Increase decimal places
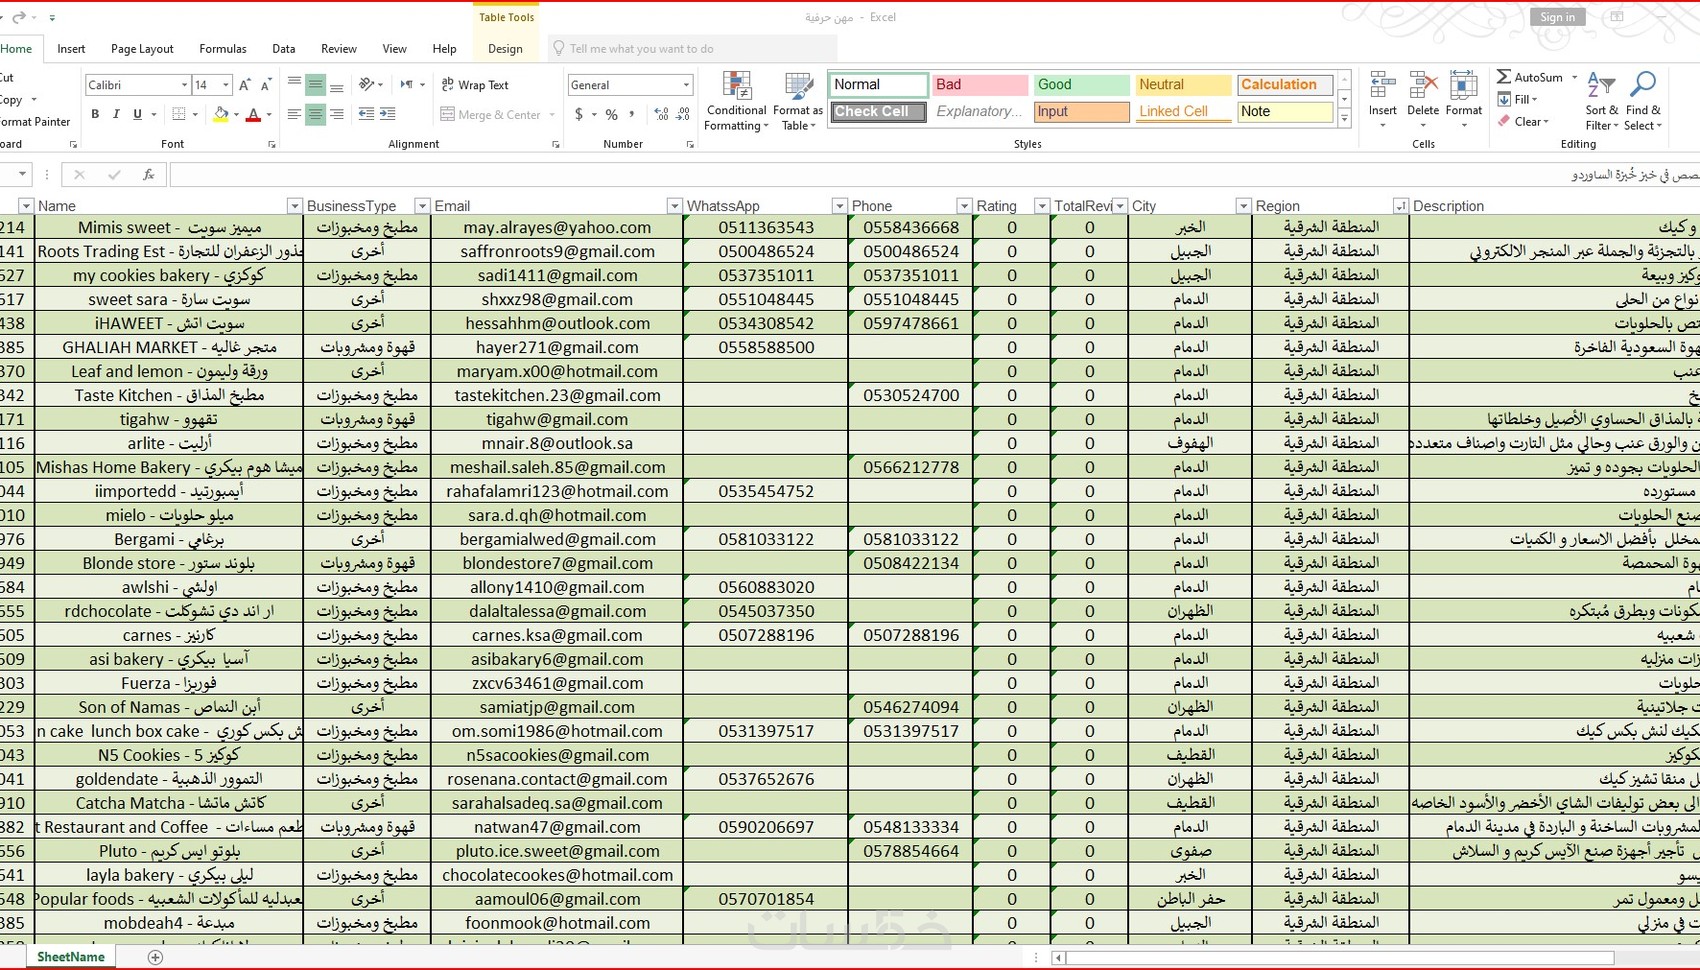The image size is (1700, 970). pos(661,114)
